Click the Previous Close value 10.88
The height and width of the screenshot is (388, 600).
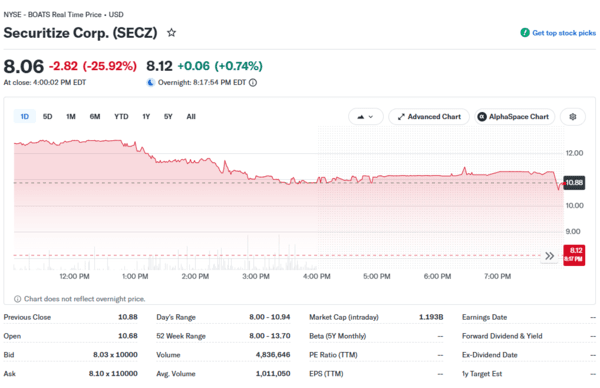tap(128, 317)
